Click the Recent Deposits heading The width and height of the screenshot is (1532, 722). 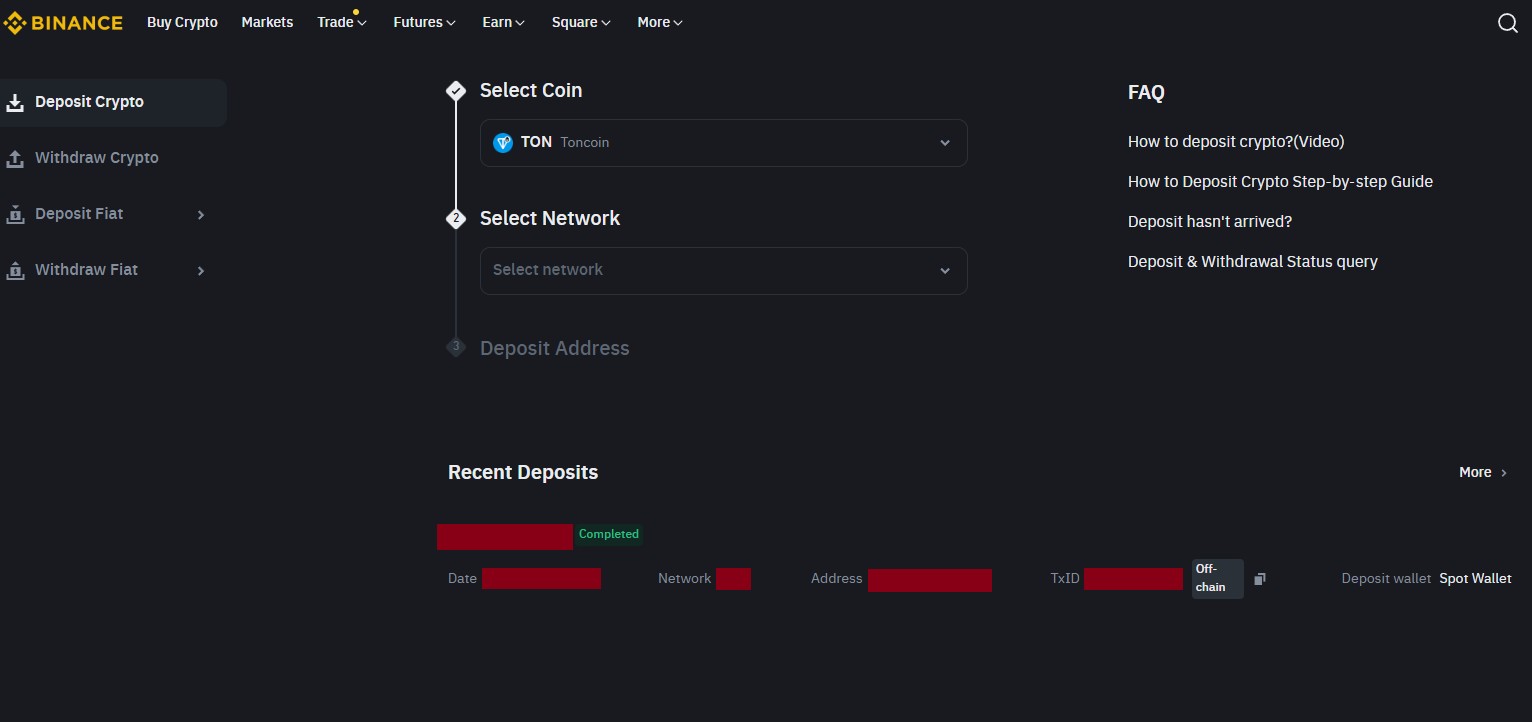(523, 473)
